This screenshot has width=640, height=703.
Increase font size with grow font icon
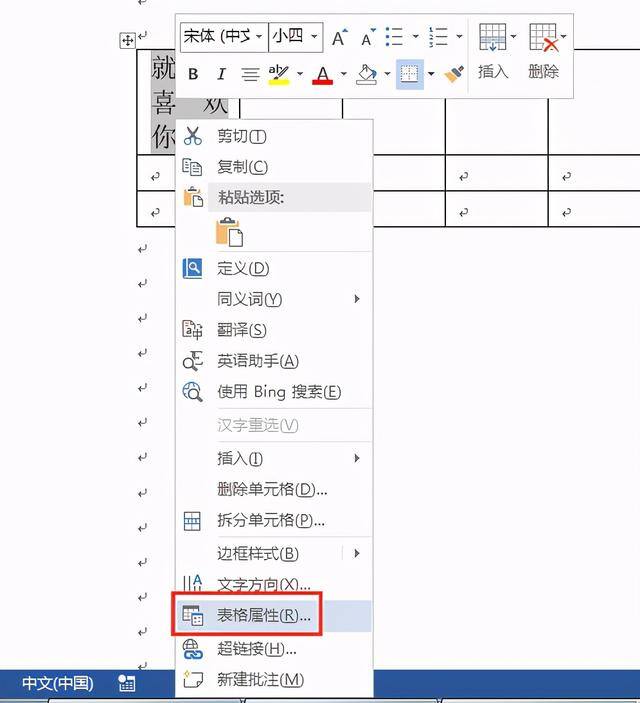[x=340, y=37]
